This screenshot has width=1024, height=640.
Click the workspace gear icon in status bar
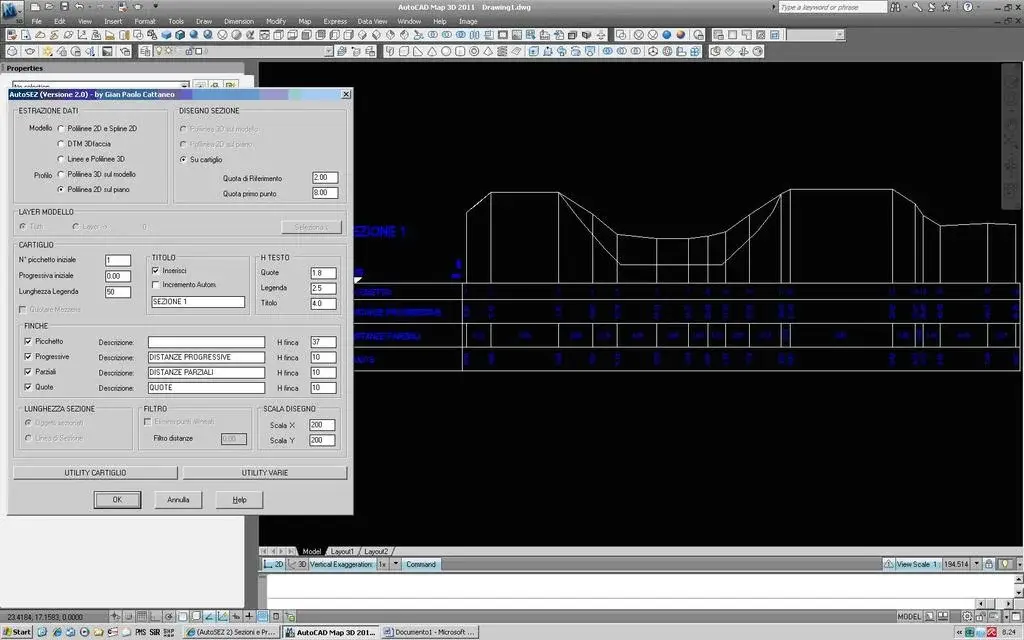[967, 616]
